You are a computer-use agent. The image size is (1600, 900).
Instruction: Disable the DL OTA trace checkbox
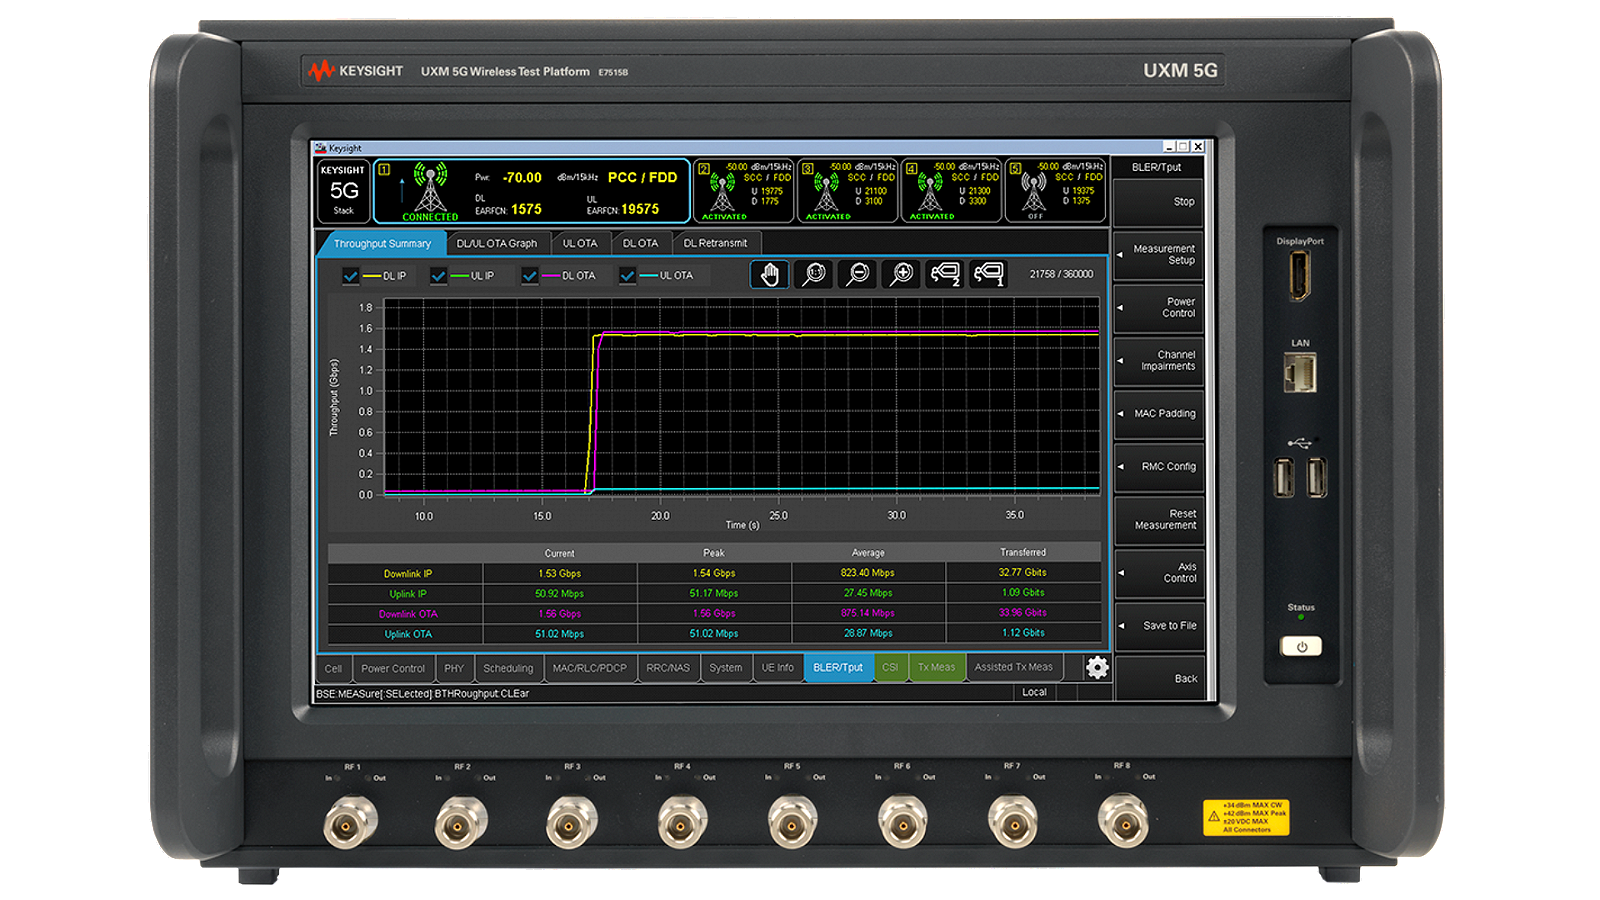coord(530,276)
